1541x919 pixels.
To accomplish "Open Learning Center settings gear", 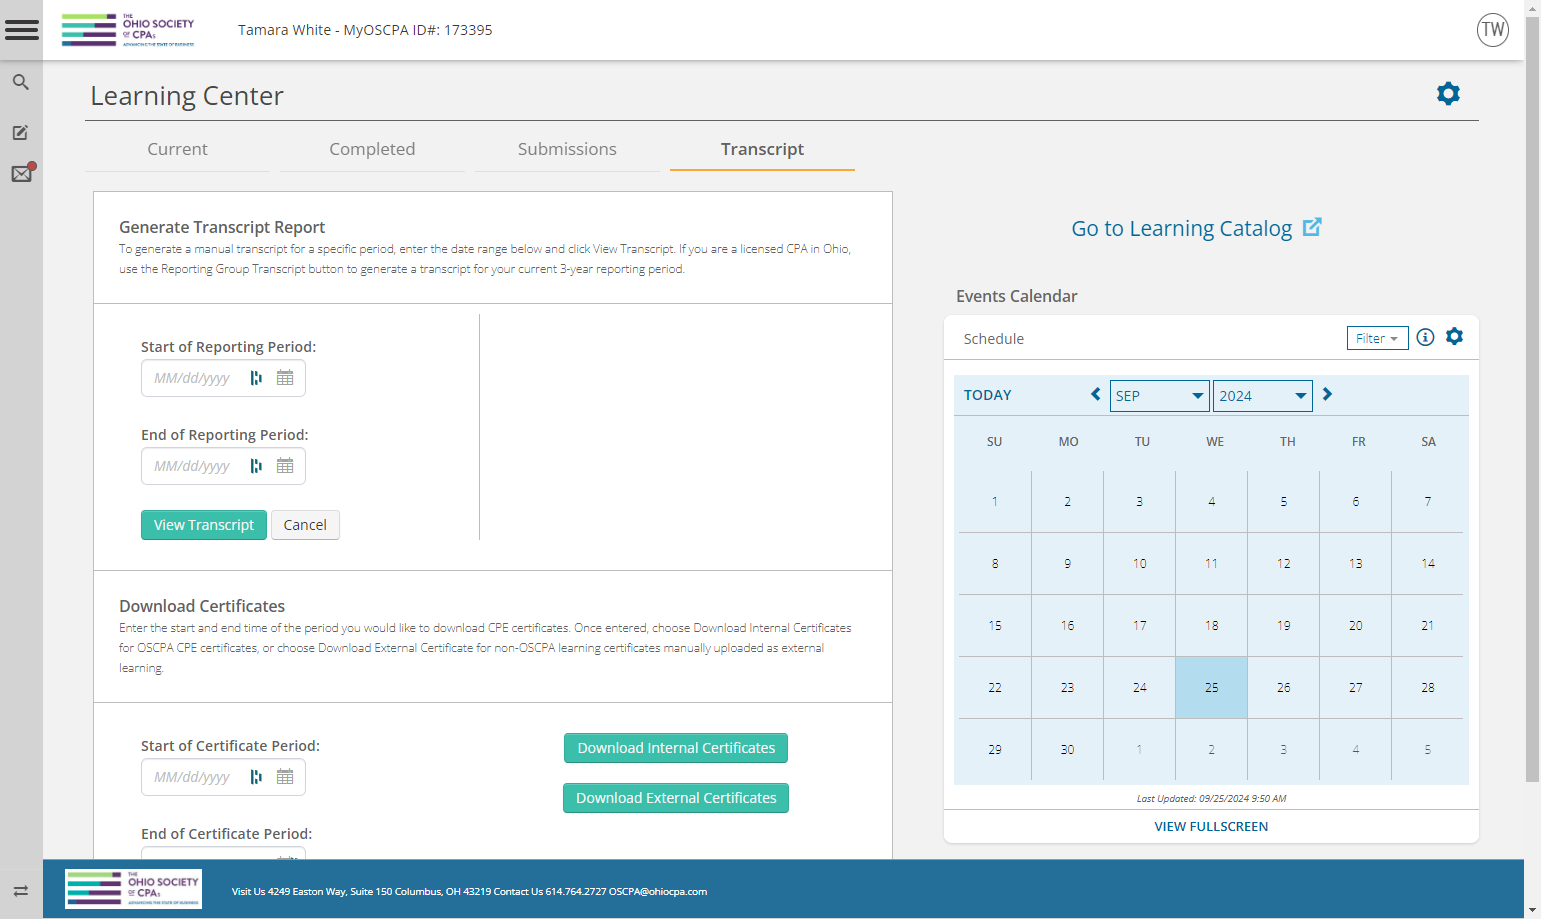I will tap(1448, 94).
